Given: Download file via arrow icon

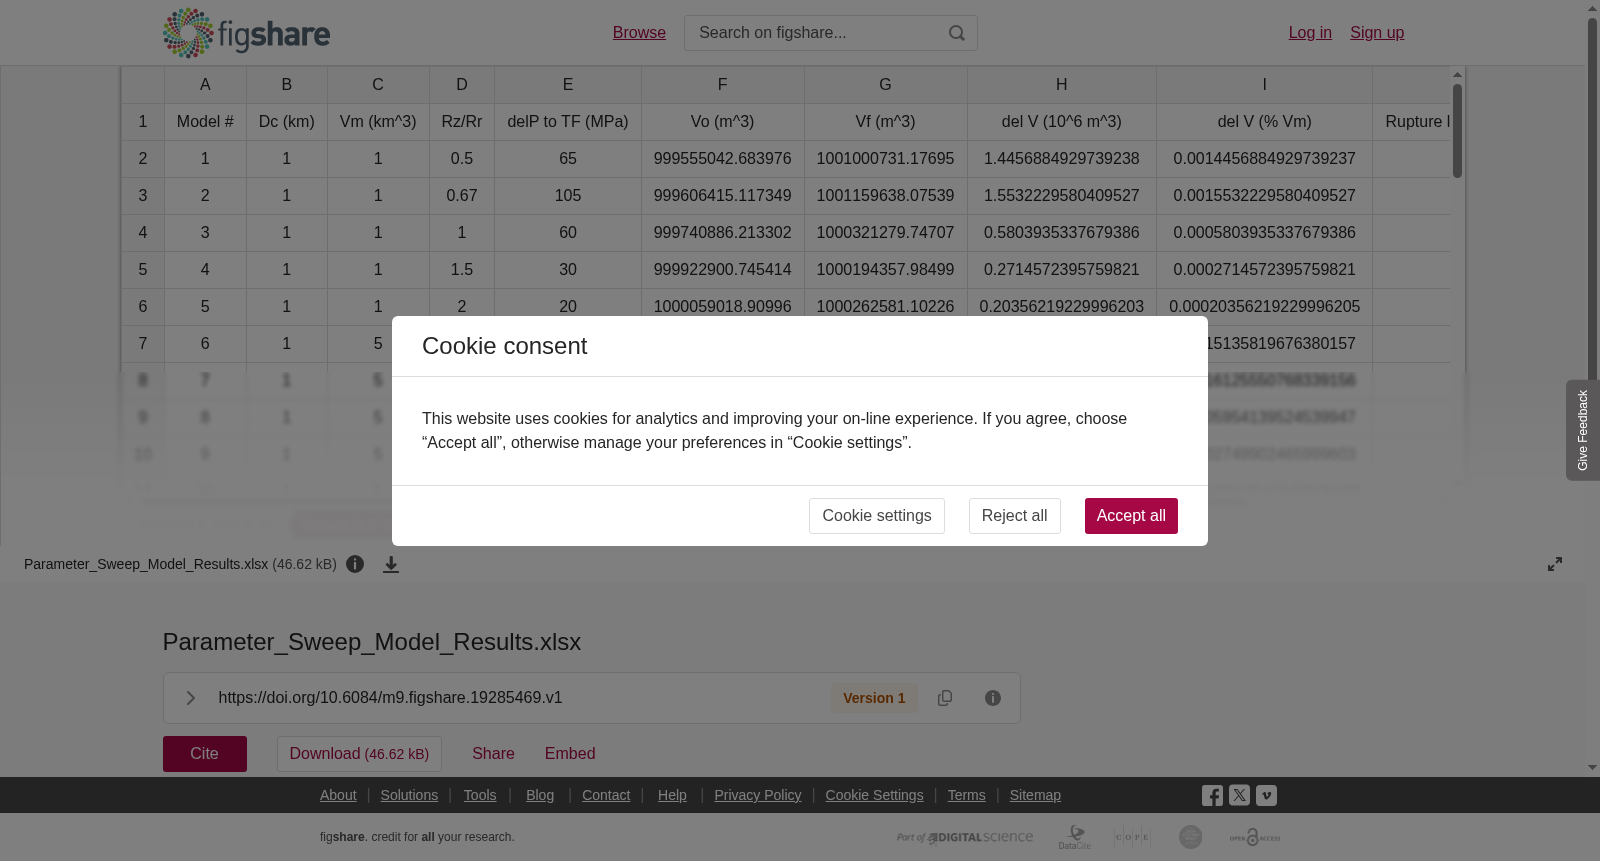Looking at the screenshot, I should point(391,564).
